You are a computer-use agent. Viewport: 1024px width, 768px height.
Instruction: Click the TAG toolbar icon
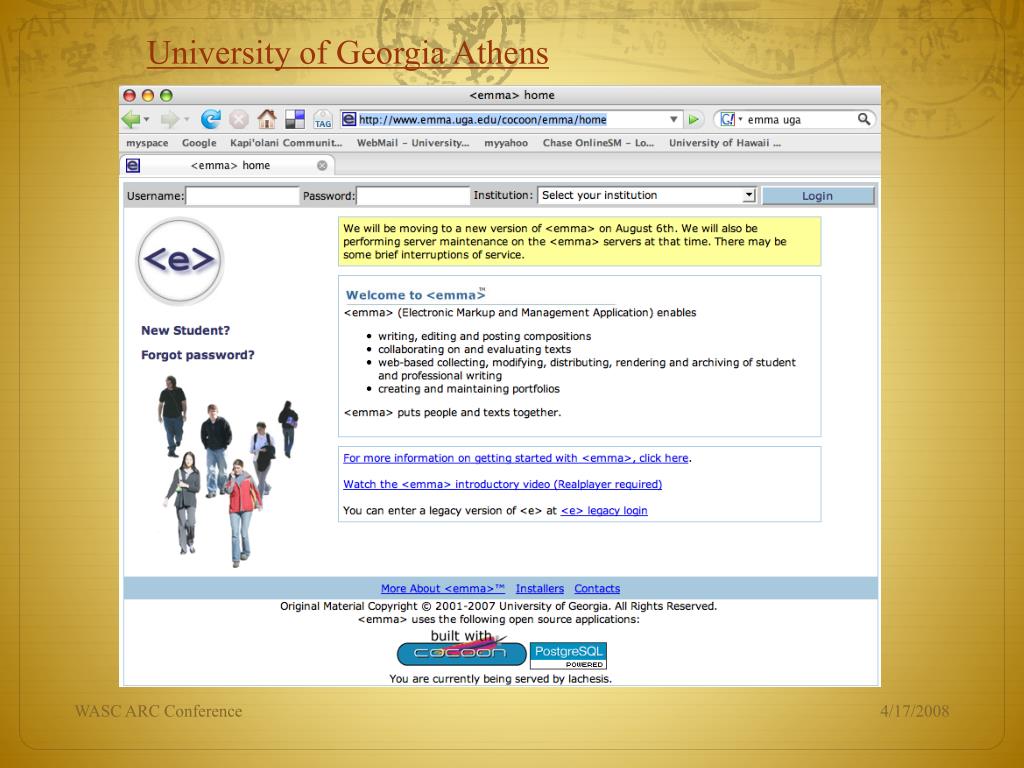pyautogui.click(x=323, y=120)
